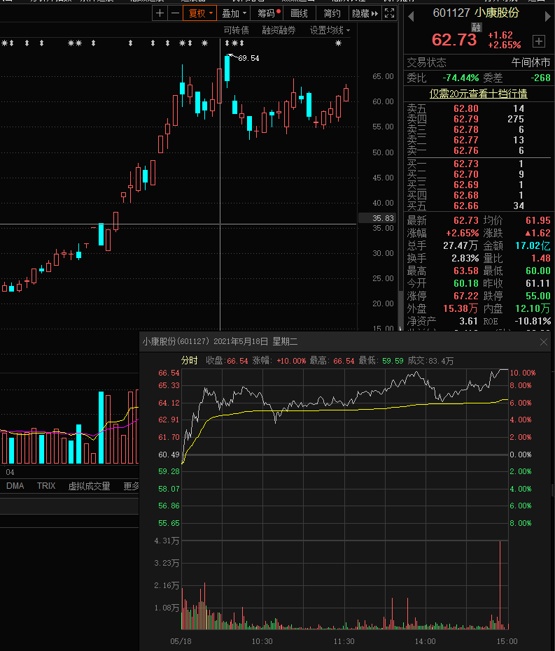Open the 设置均线 moving-average settings dropdown

(x=330, y=30)
